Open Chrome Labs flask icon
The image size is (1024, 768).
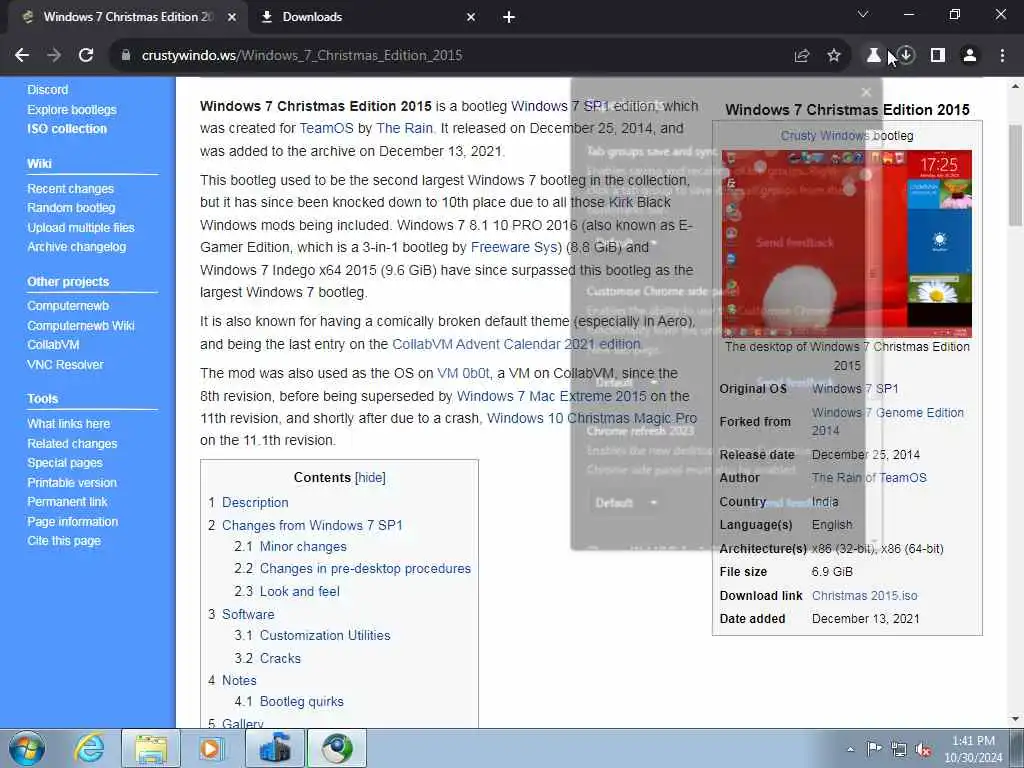point(873,56)
